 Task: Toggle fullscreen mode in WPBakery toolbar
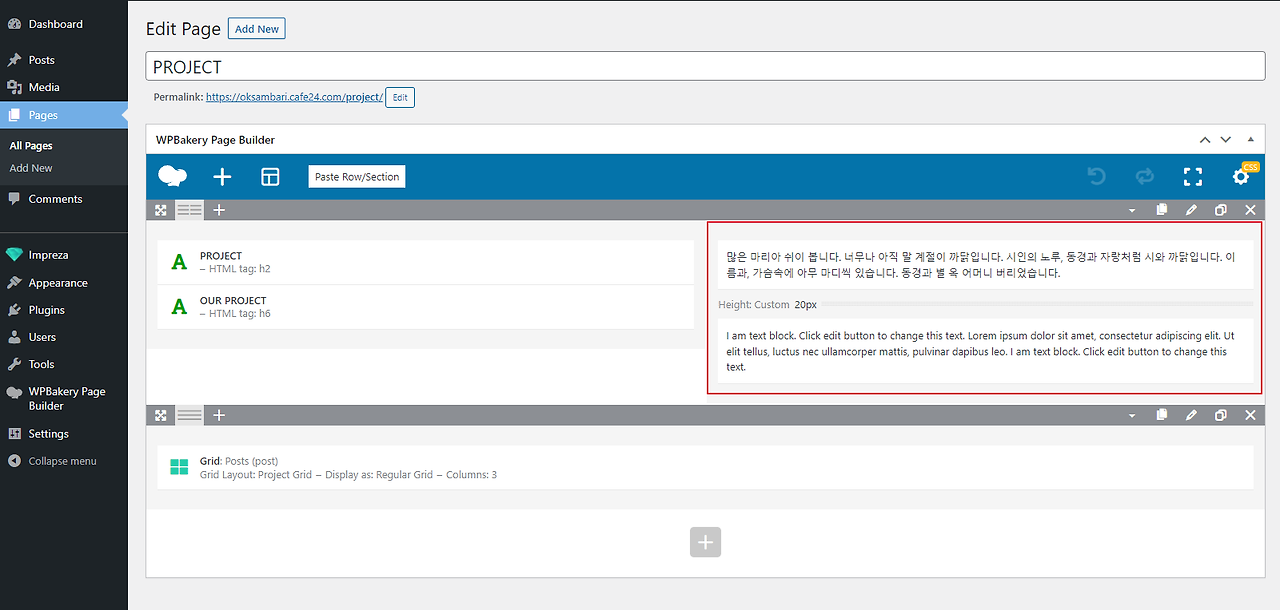[1193, 177]
